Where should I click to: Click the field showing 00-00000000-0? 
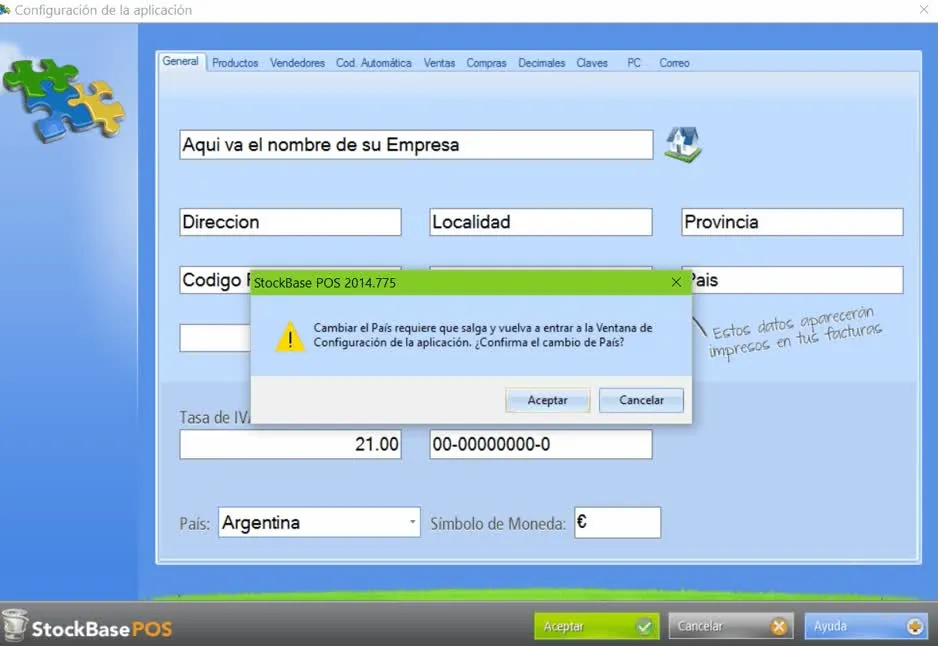tap(541, 444)
